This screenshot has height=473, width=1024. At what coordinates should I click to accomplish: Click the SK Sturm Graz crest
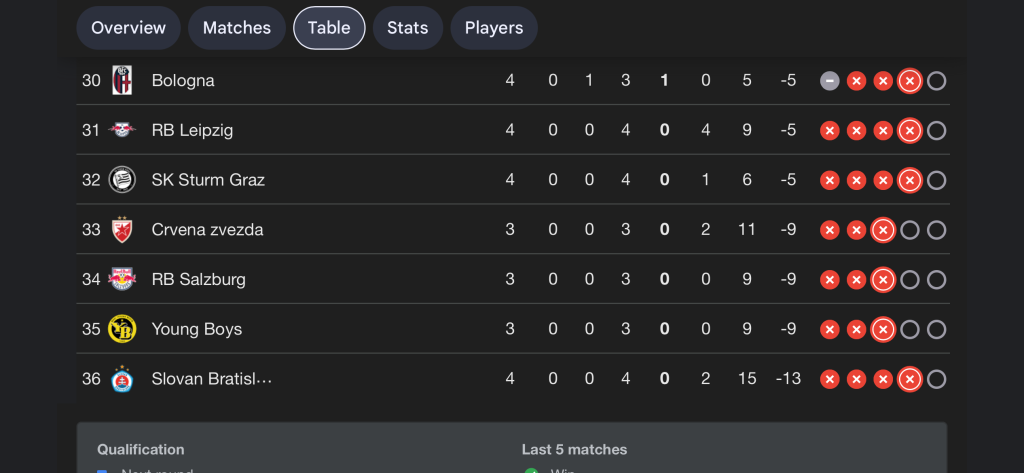[x=122, y=180]
